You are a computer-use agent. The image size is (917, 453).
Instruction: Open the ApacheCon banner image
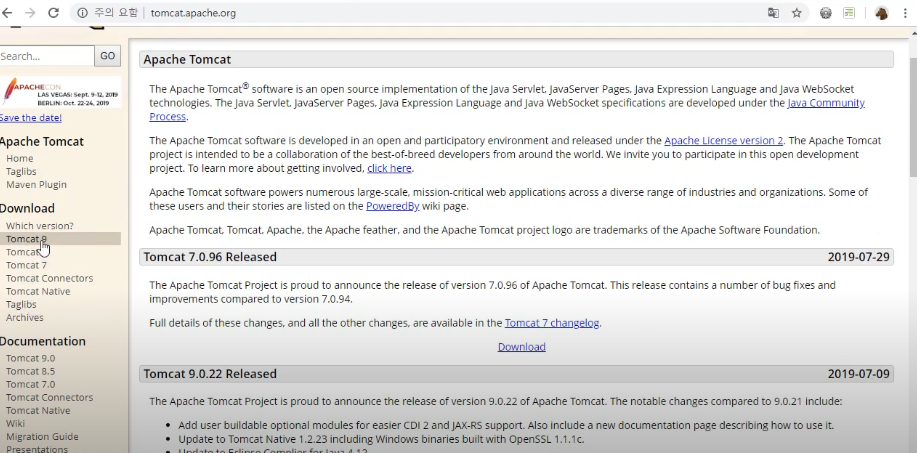(x=60, y=92)
